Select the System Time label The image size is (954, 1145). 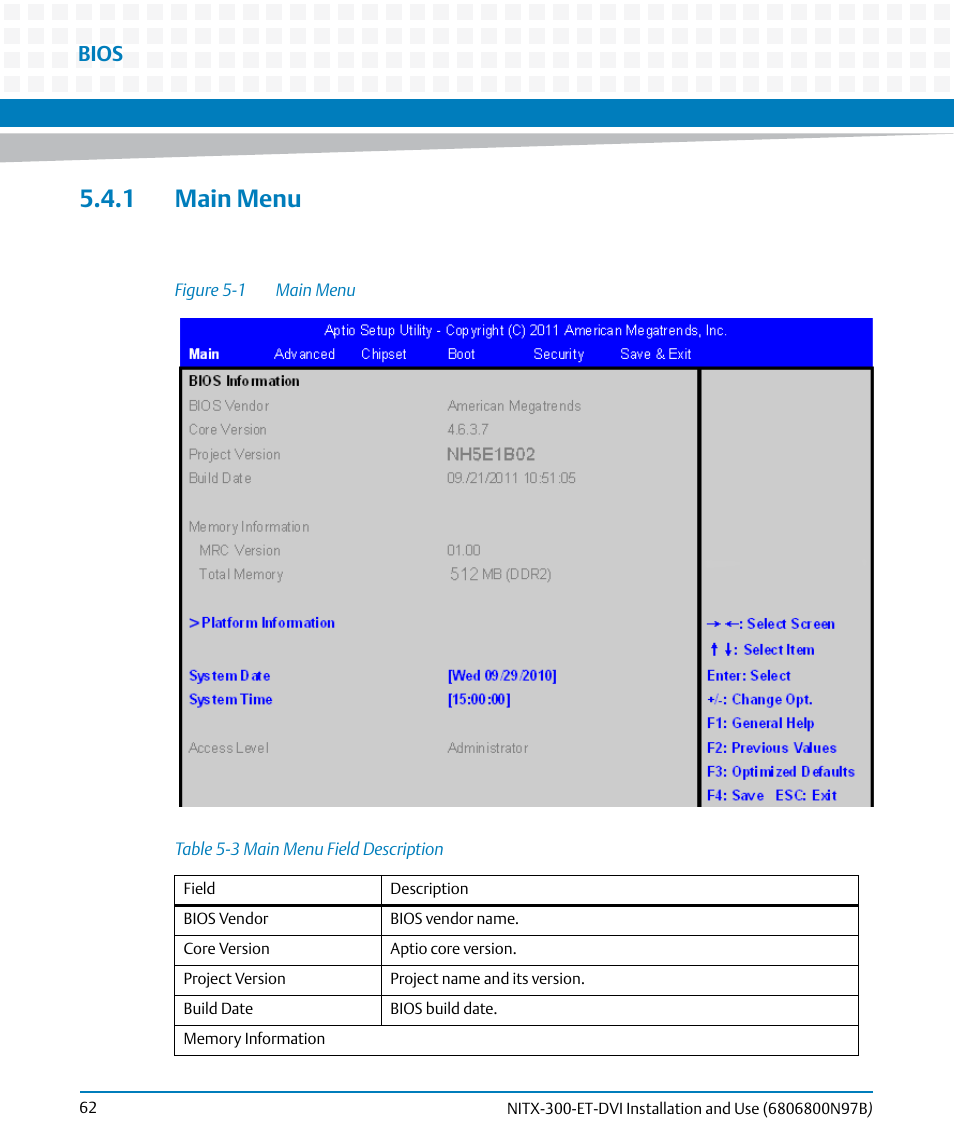pos(231,700)
